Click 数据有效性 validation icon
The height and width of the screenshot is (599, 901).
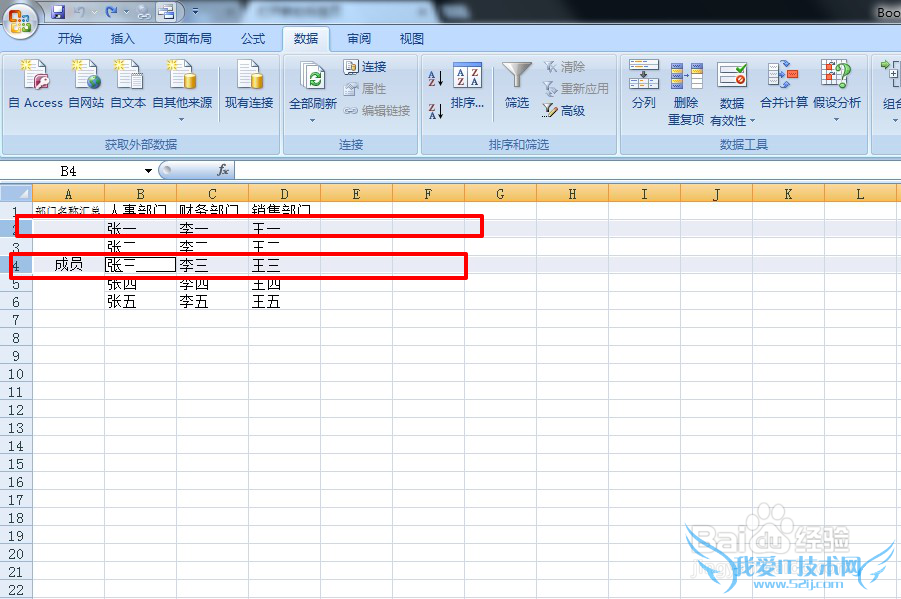click(x=731, y=75)
